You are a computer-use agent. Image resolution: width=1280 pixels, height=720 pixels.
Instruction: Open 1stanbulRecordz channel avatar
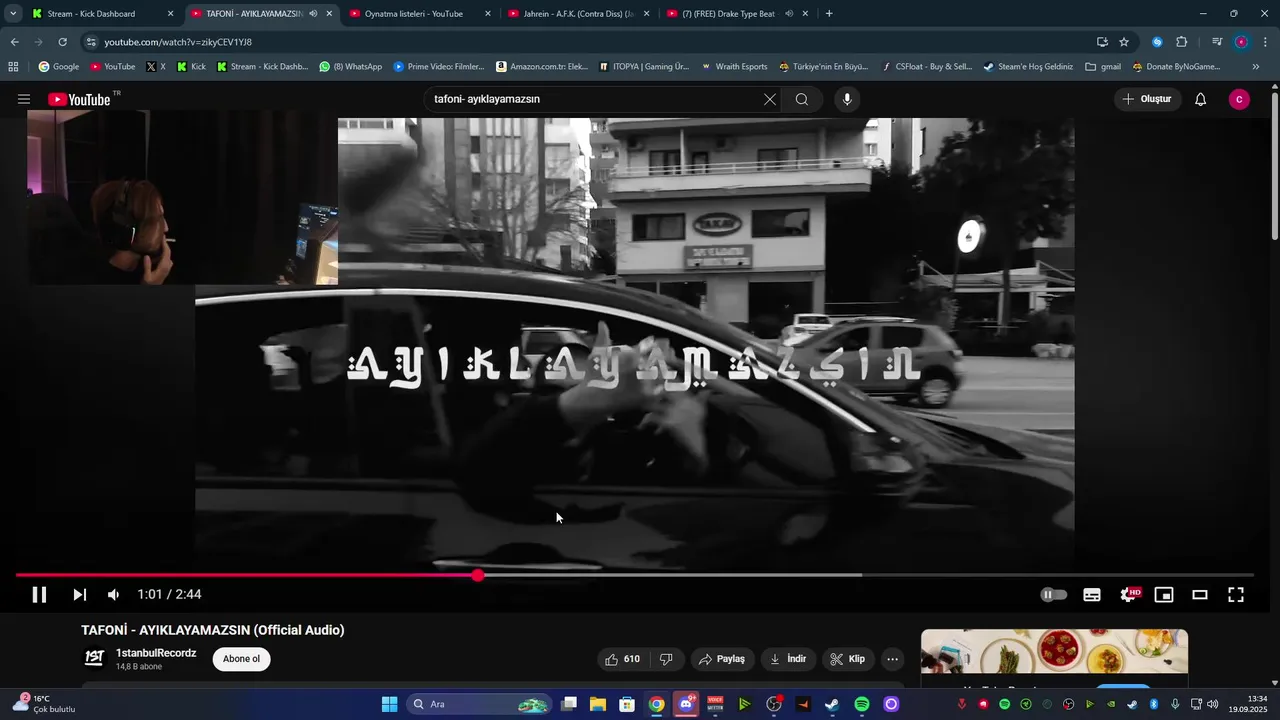pyautogui.click(x=94, y=658)
